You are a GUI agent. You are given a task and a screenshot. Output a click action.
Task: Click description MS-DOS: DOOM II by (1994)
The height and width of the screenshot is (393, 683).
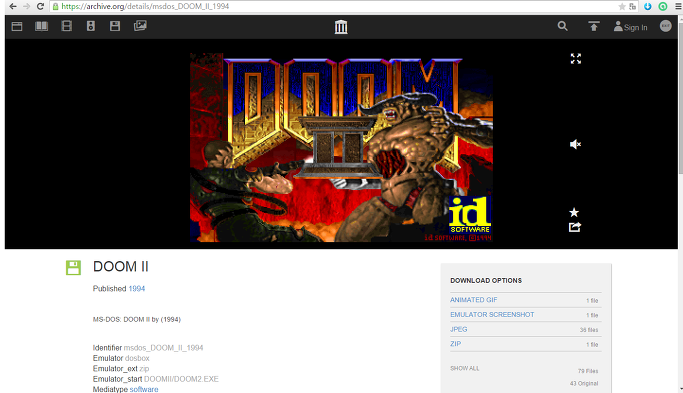coord(136,319)
